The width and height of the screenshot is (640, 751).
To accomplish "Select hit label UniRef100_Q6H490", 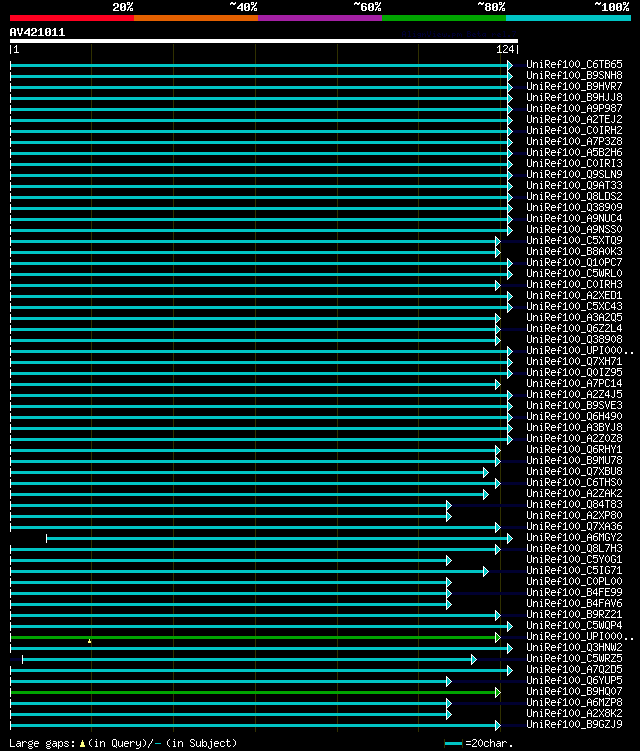I will click(x=574, y=417).
